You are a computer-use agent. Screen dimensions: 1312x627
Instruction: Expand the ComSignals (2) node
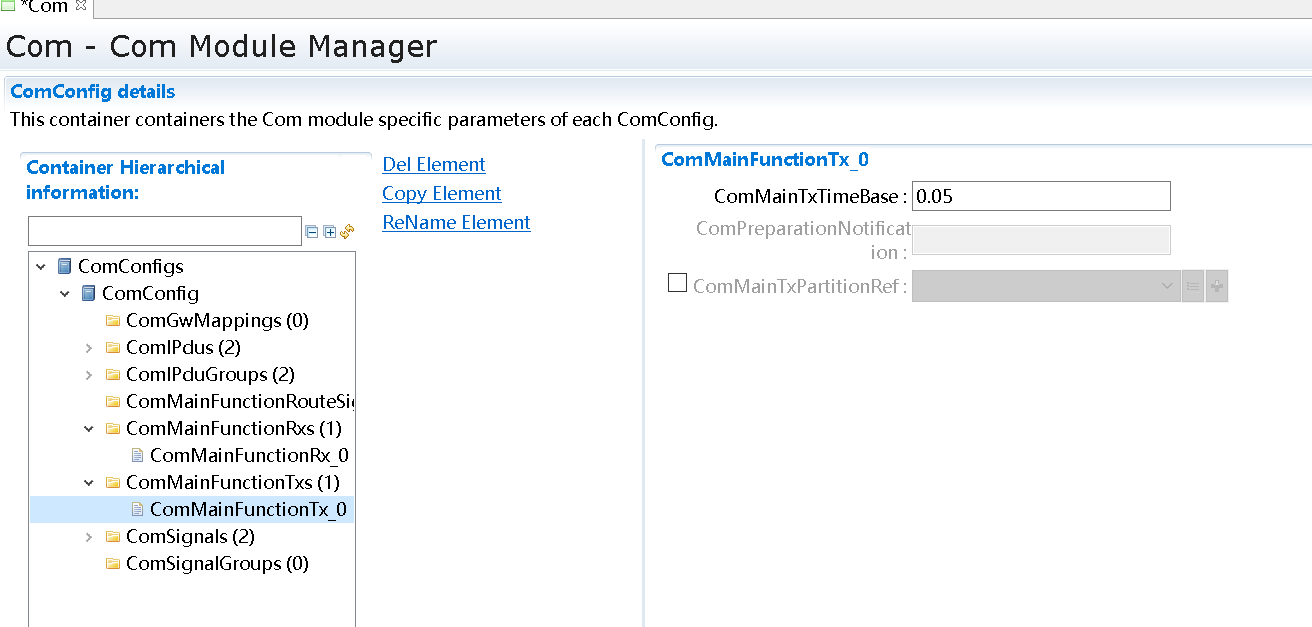tap(89, 537)
